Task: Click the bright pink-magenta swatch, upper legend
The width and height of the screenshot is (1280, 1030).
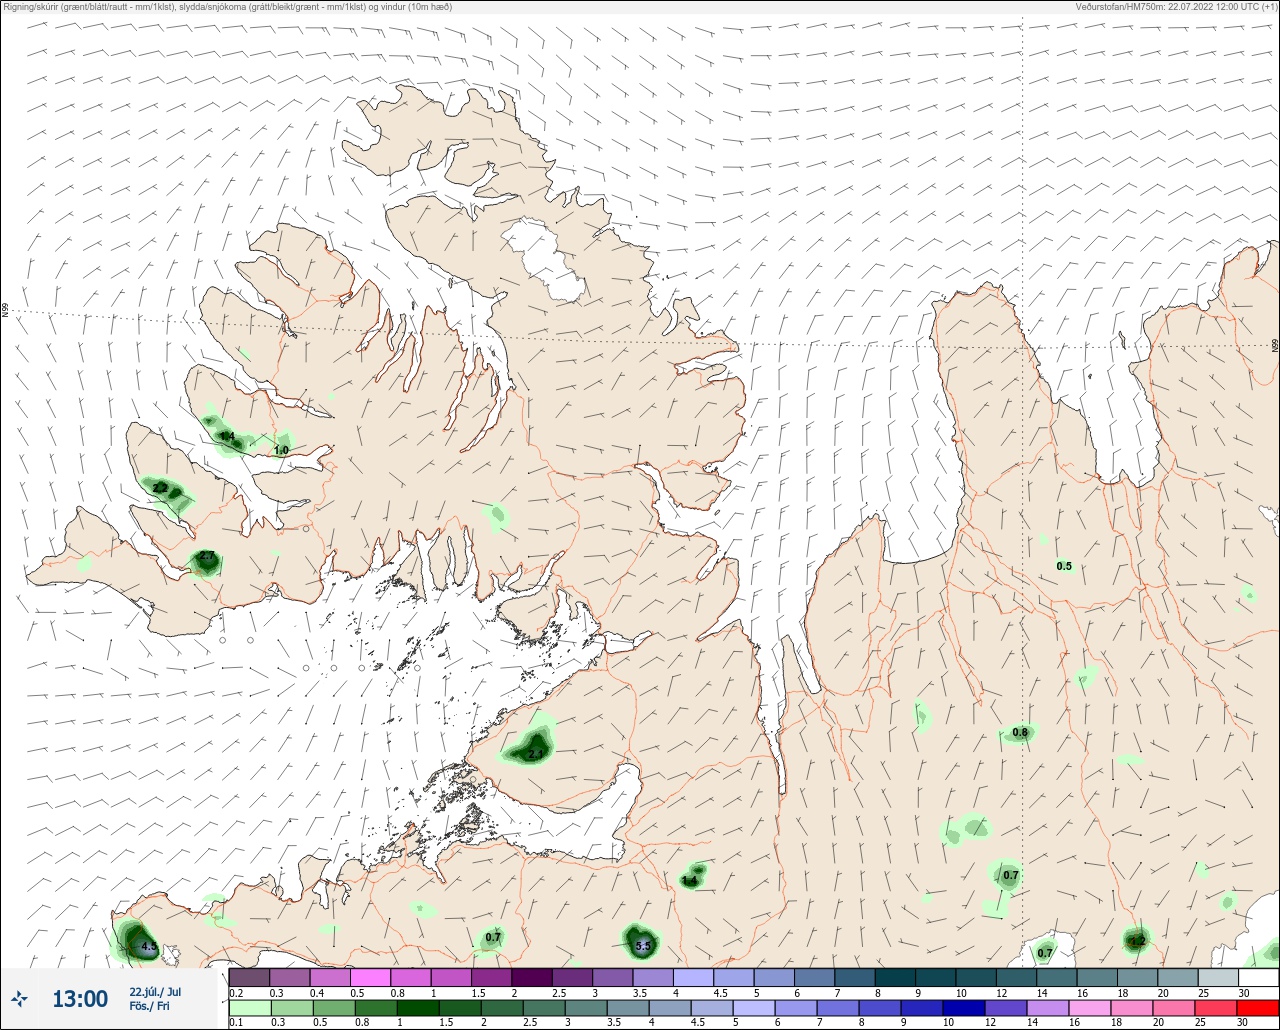Action: [370, 977]
